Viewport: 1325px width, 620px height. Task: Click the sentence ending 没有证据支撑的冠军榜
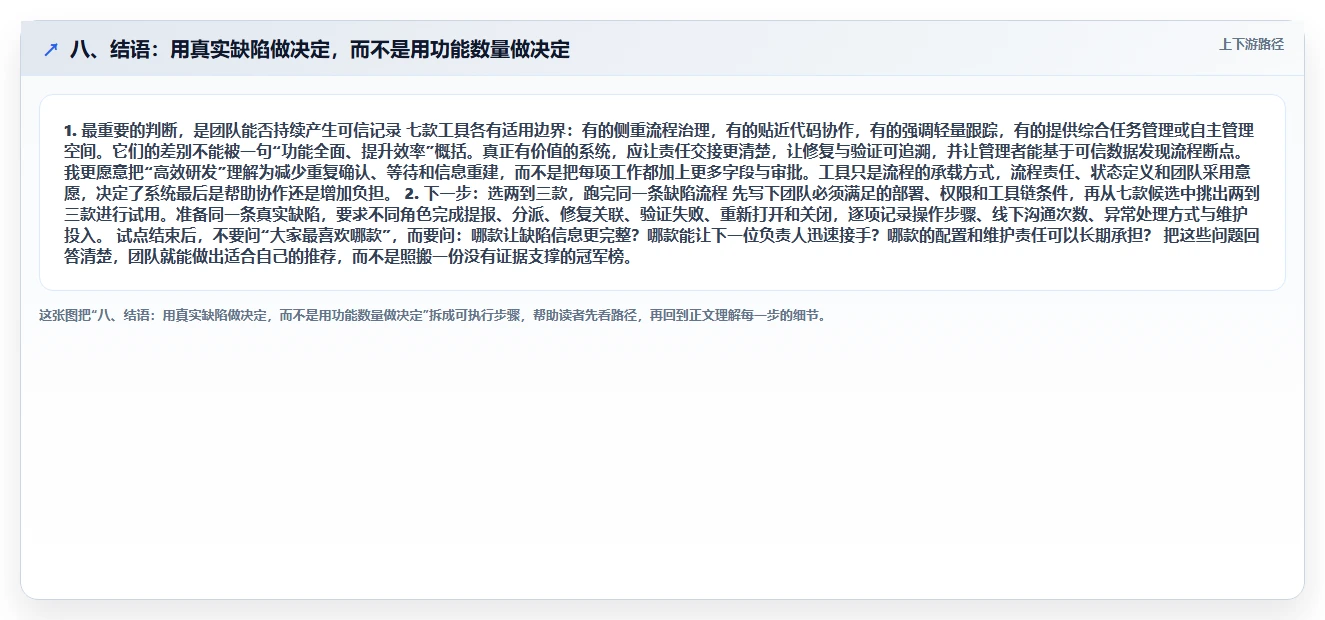(349, 256)
